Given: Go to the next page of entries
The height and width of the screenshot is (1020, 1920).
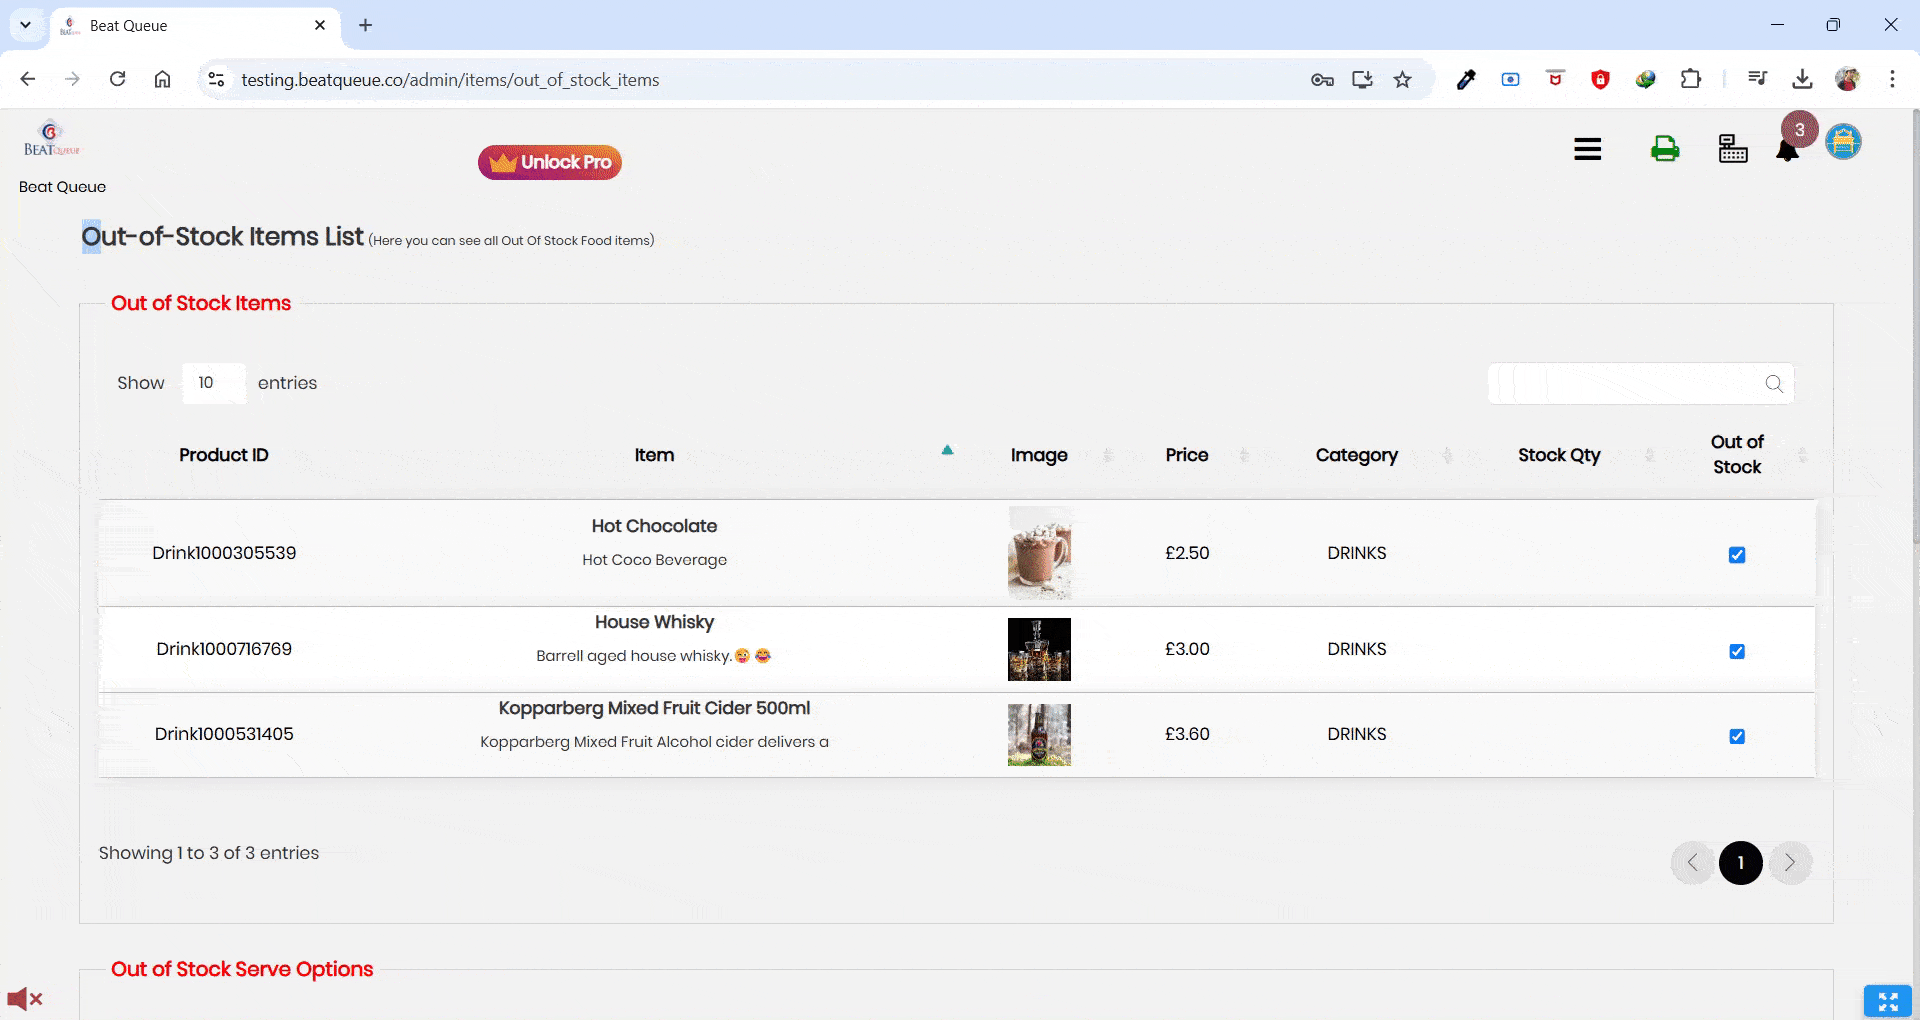Looking at the screenshot, I should (1790, 862).
